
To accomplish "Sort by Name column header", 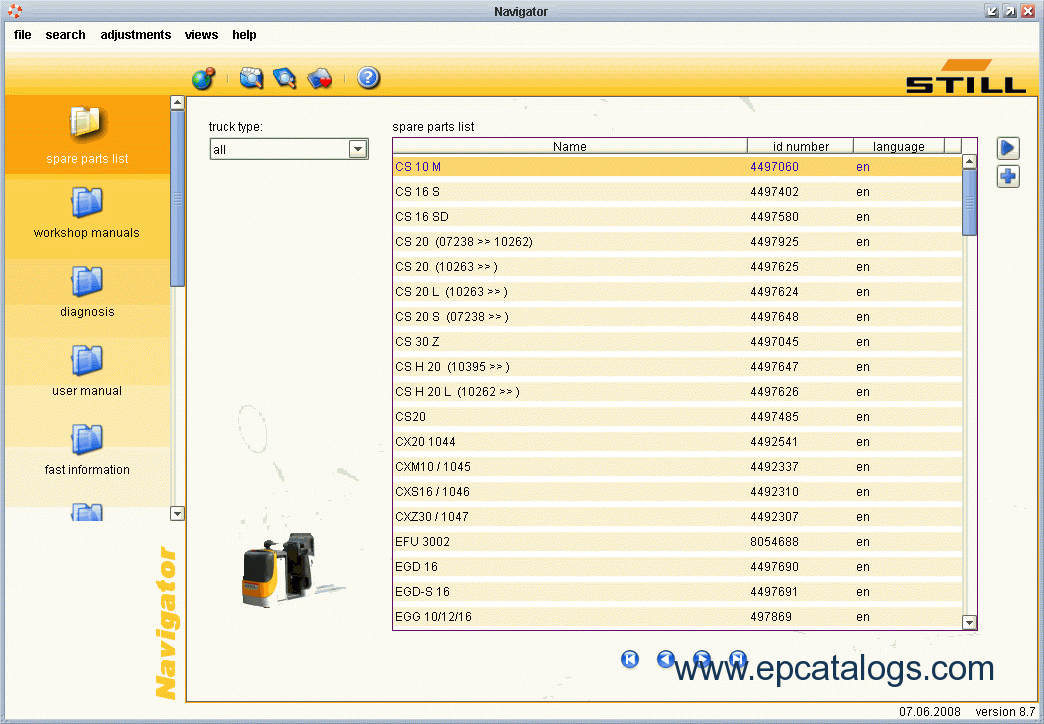I will (570, 147).
